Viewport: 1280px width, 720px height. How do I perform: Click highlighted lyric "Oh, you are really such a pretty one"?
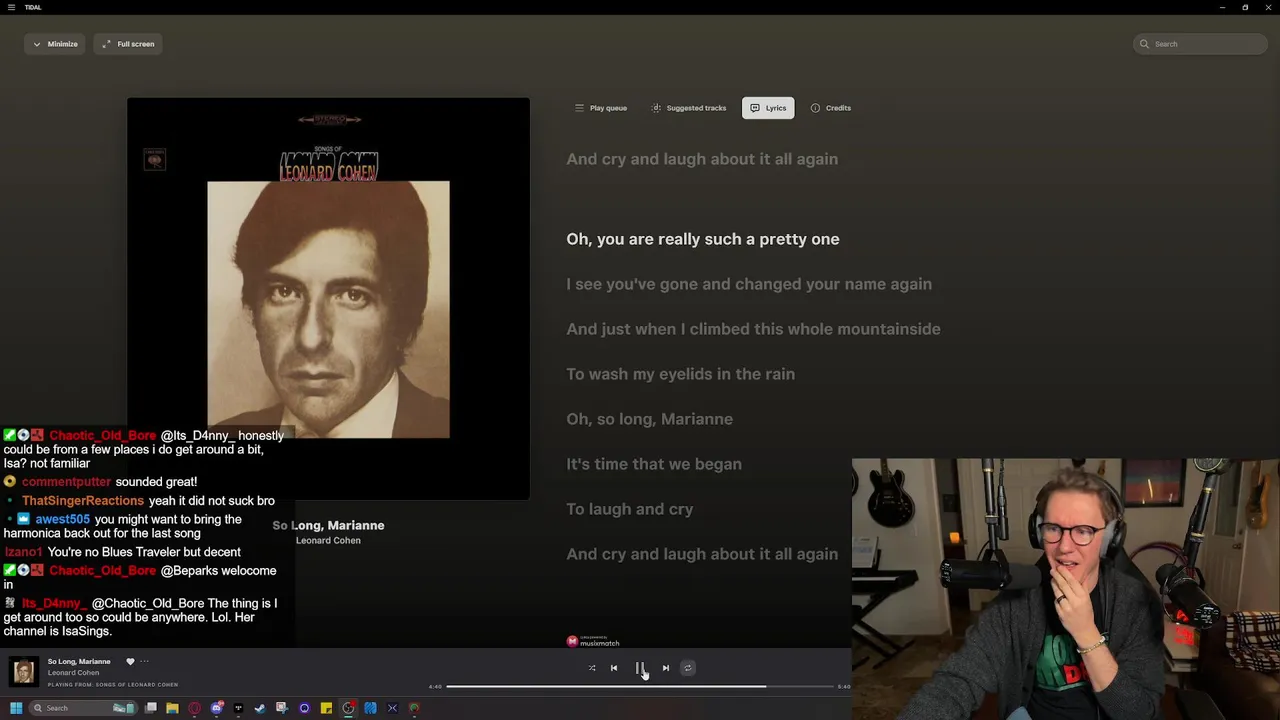click(703, 239)
